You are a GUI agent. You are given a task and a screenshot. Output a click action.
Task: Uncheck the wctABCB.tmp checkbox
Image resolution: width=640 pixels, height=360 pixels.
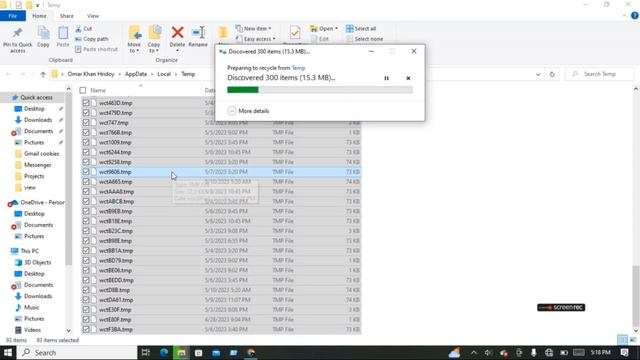[x=86, y=201]
